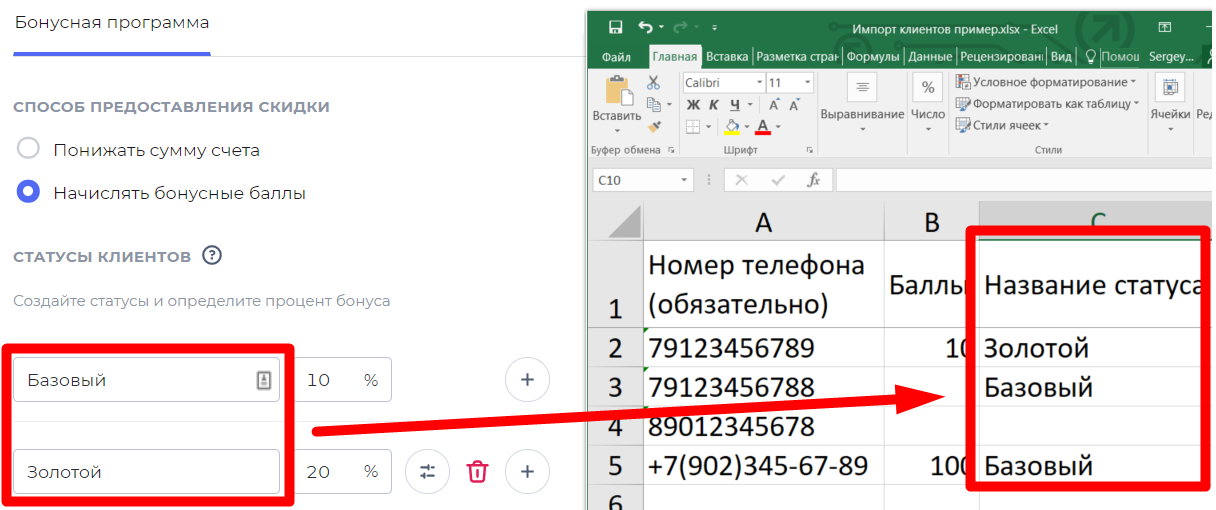
Task: Select 'Понижать сумму счета' radio option
Action: click(29, 150)
